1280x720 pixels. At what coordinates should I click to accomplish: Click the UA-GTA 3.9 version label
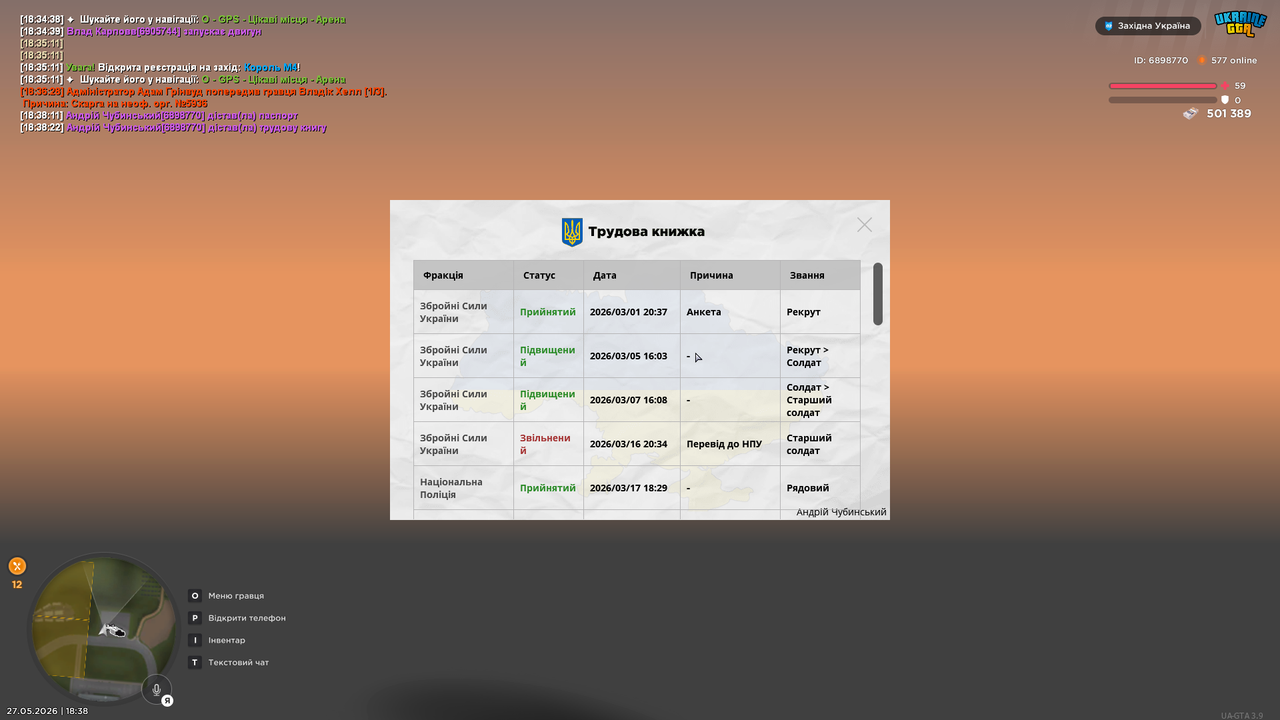click(1242, 715)
